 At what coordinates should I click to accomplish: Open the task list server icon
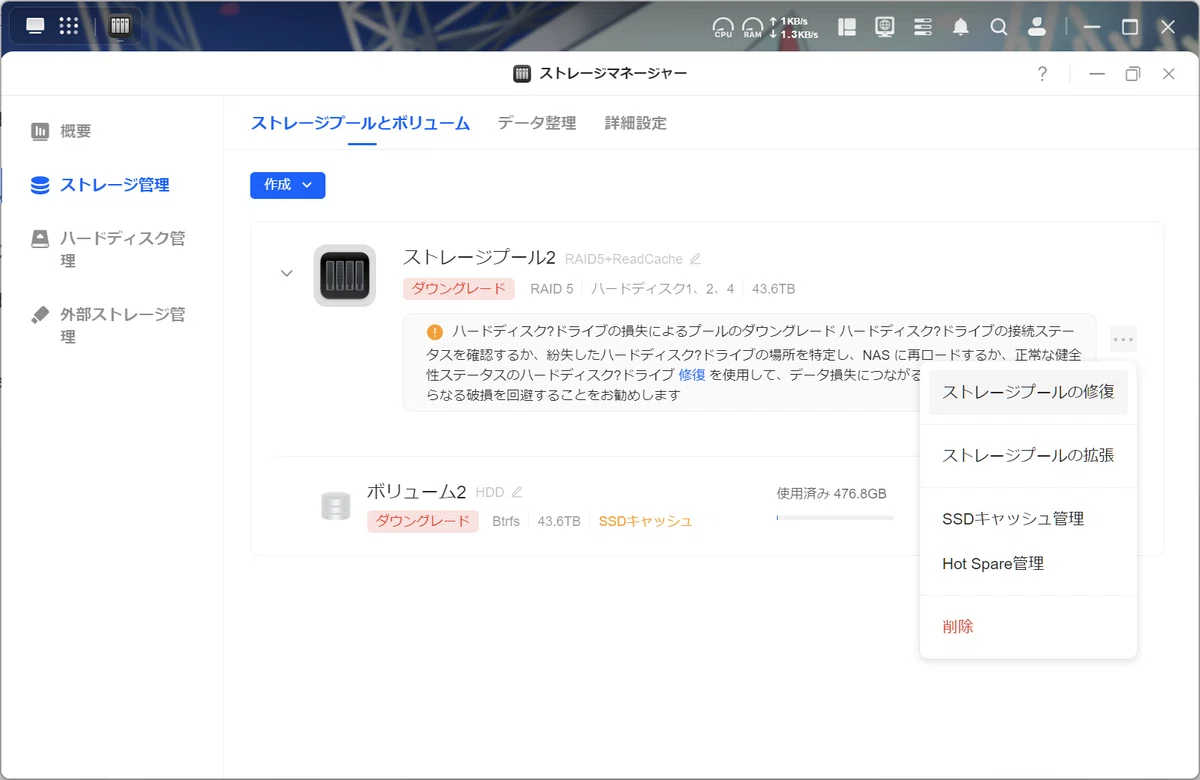click(923, 27)
